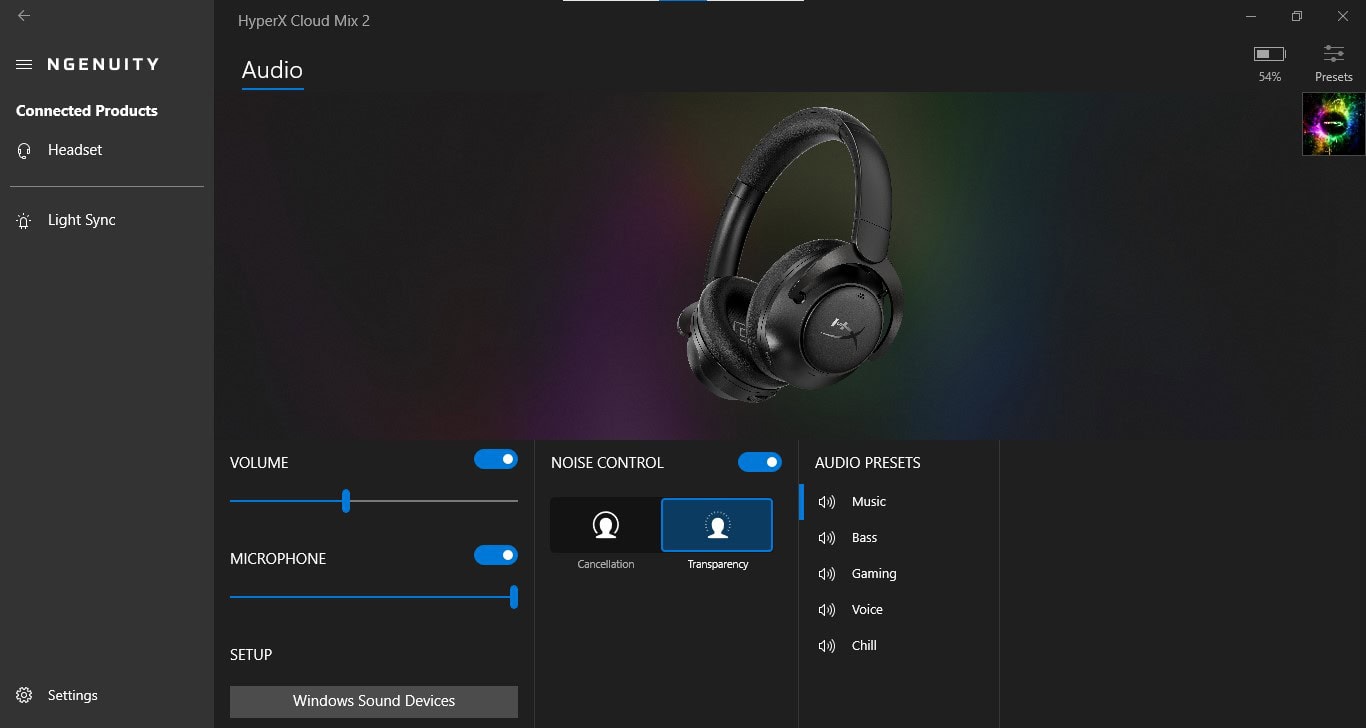1366x728 pixels.
Task: Select the Music audio preset
Action: [x=898, y=502]
